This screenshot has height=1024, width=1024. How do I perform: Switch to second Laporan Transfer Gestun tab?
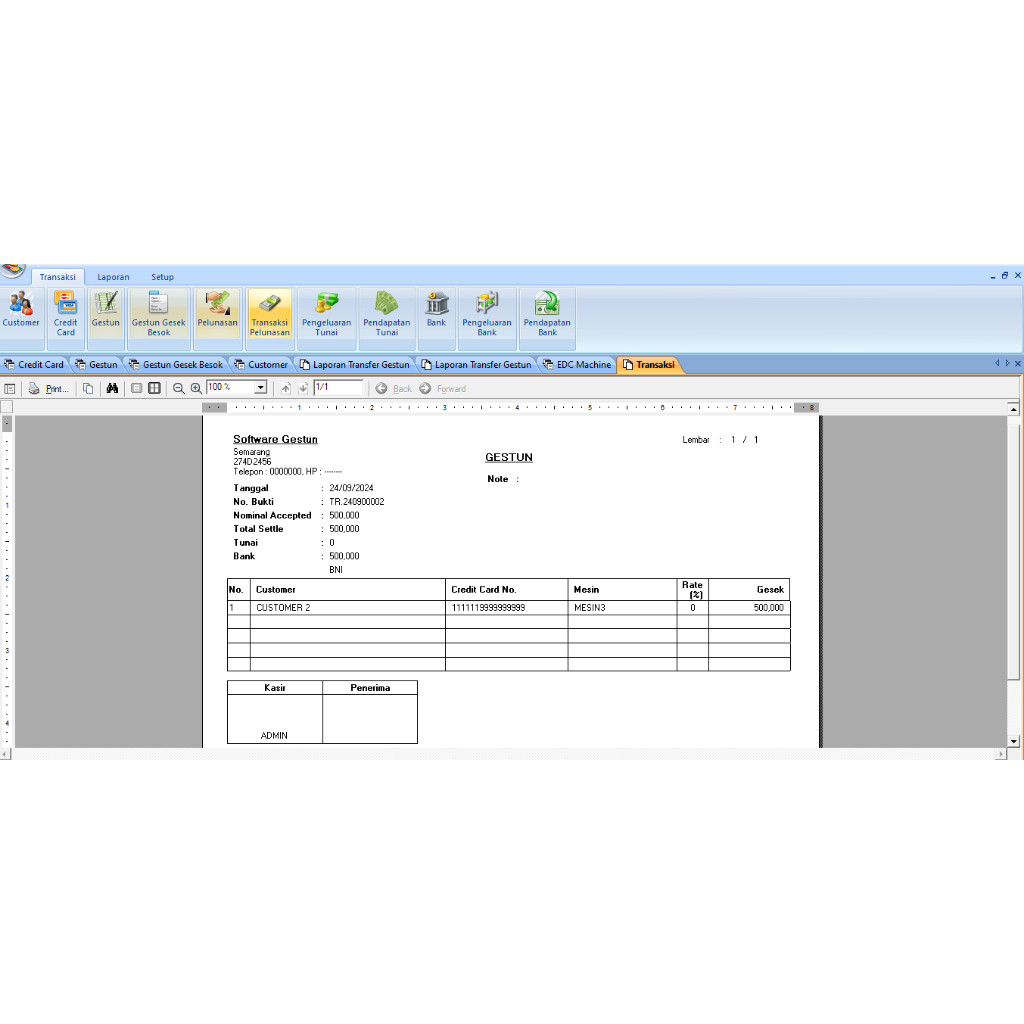click(x=477, y=364)
